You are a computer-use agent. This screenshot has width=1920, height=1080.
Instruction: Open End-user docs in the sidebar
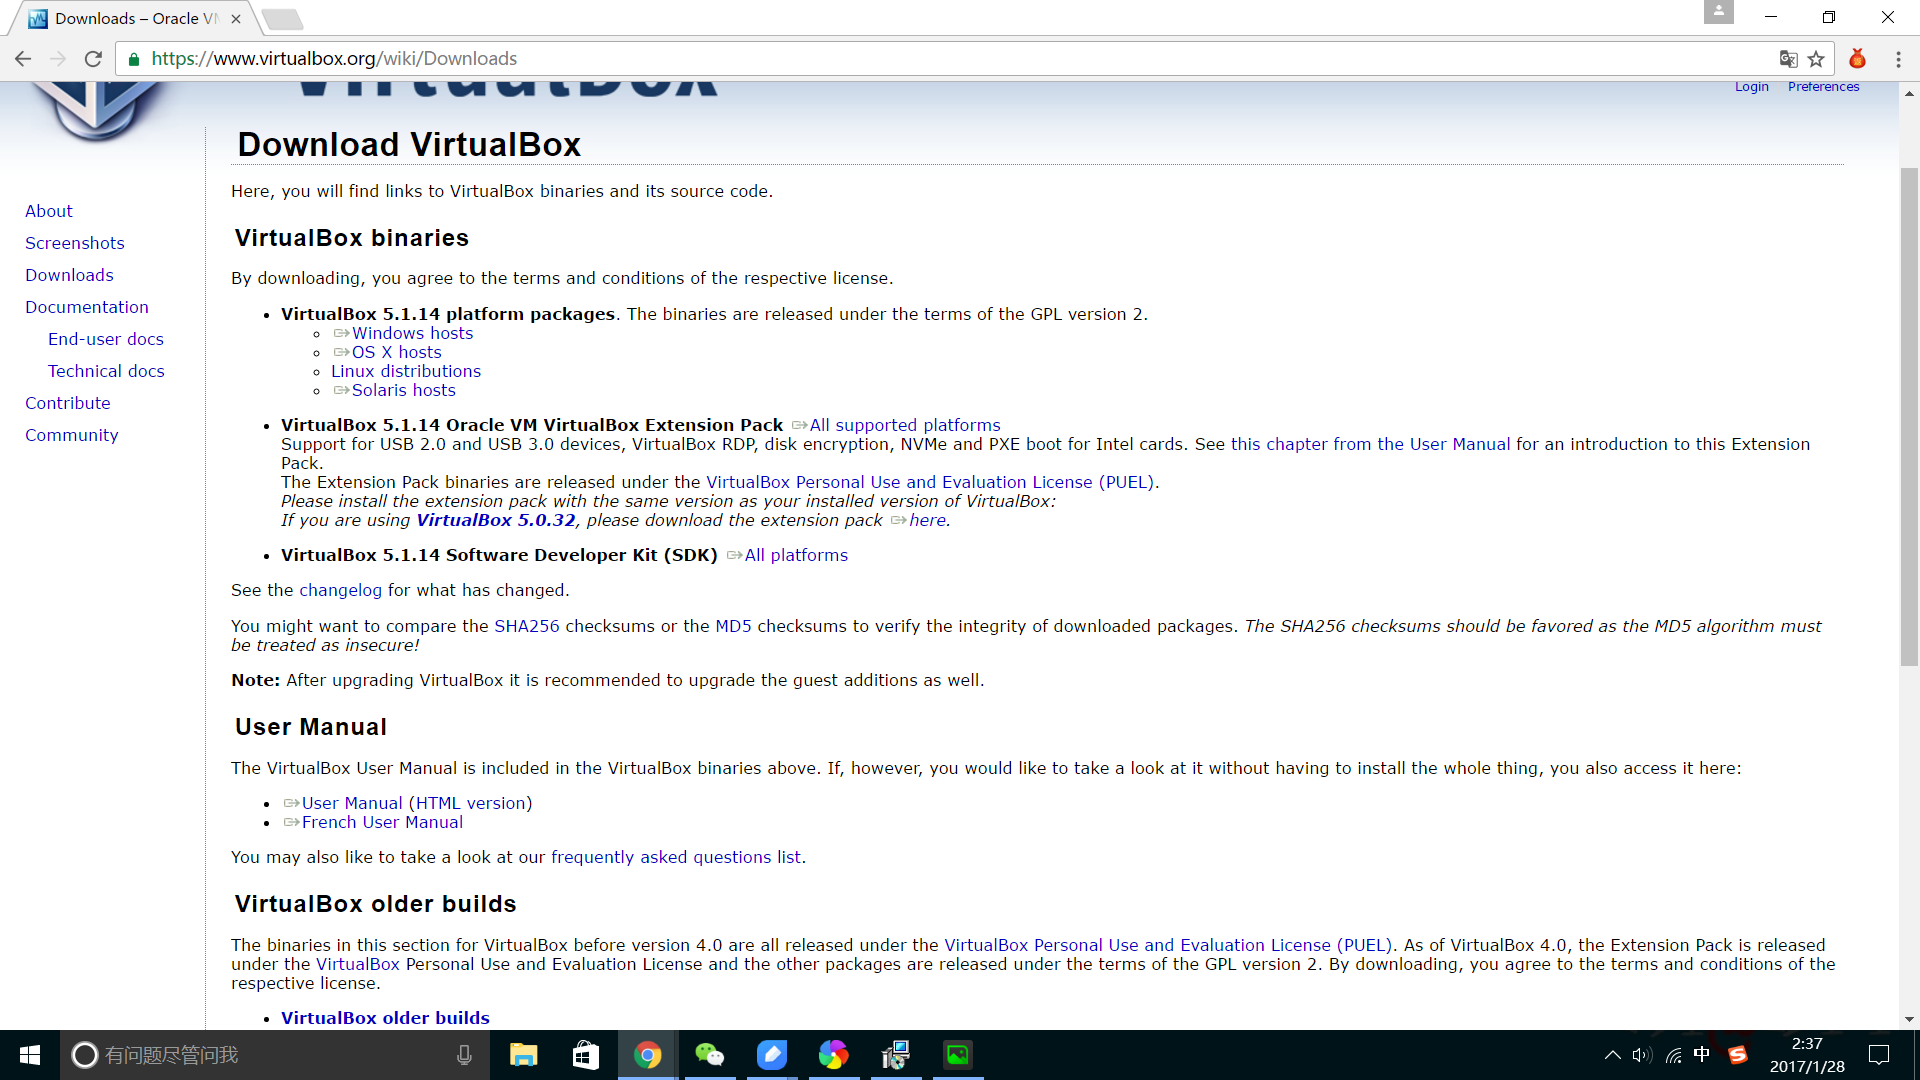tap(106, 339)
